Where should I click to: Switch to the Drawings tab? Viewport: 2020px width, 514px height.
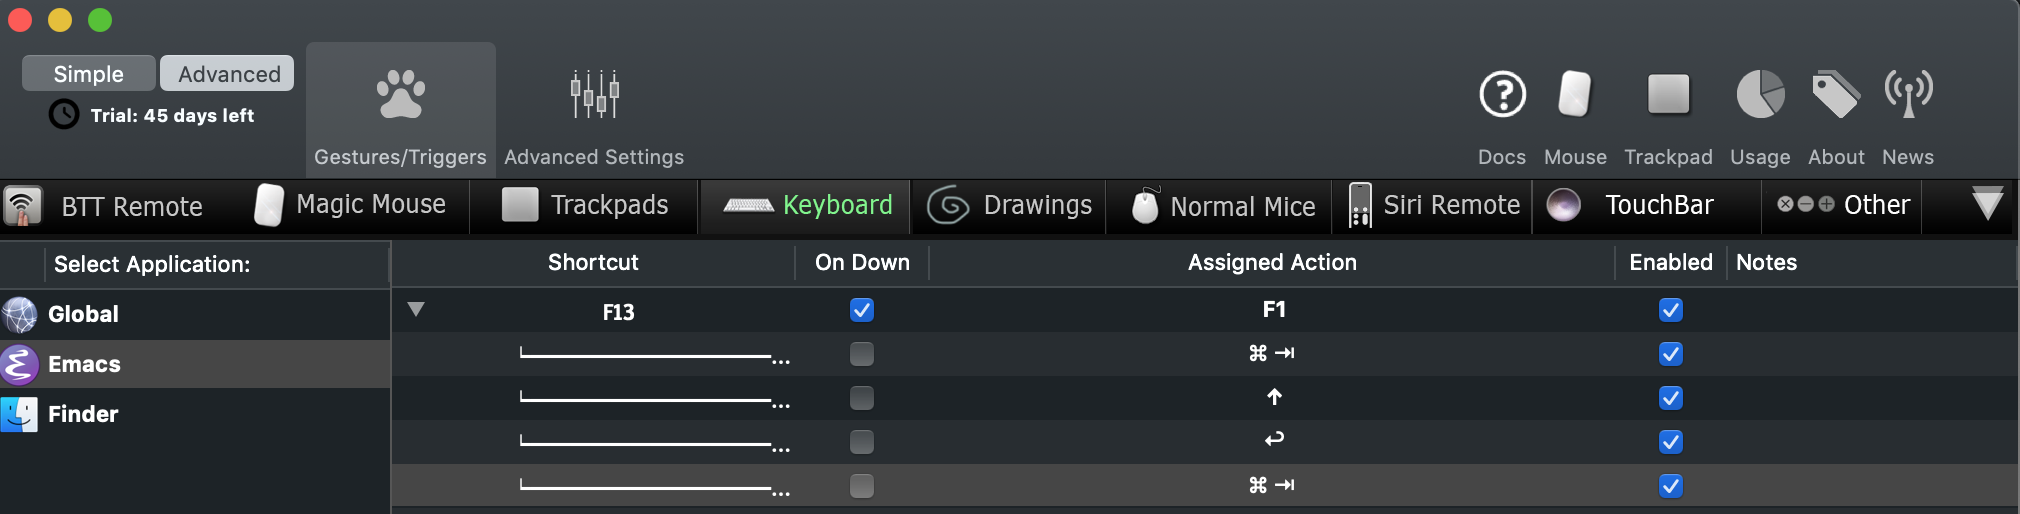coord(1010,205)
